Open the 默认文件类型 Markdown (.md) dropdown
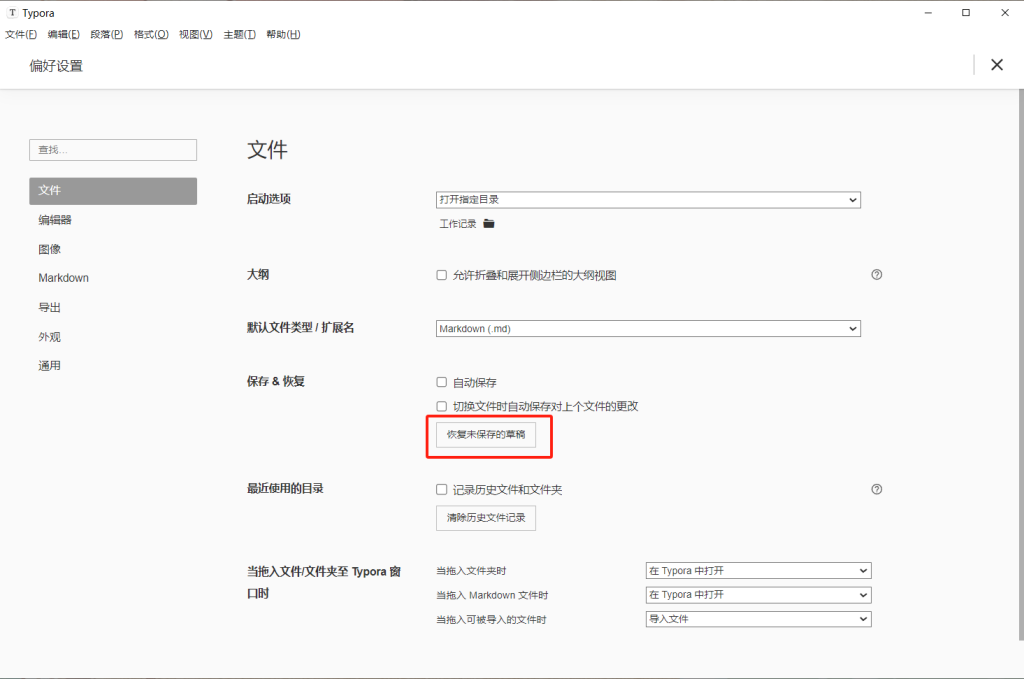 pos(648,328)
